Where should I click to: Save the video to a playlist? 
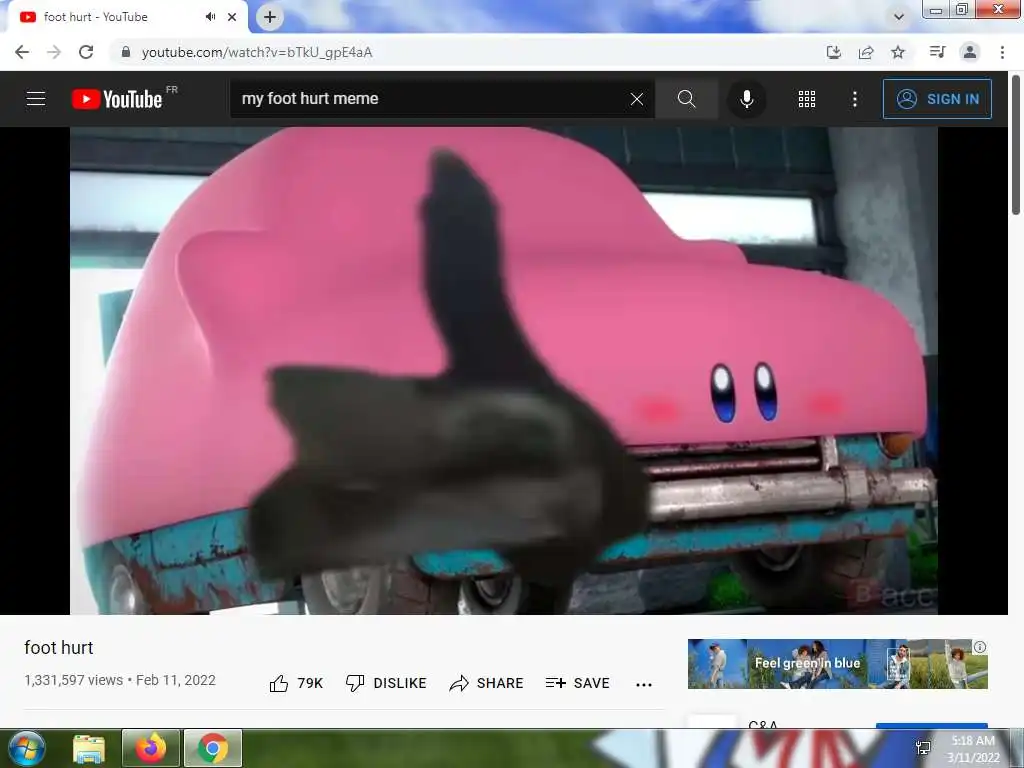pyautogui.click(x=577, y=683)
